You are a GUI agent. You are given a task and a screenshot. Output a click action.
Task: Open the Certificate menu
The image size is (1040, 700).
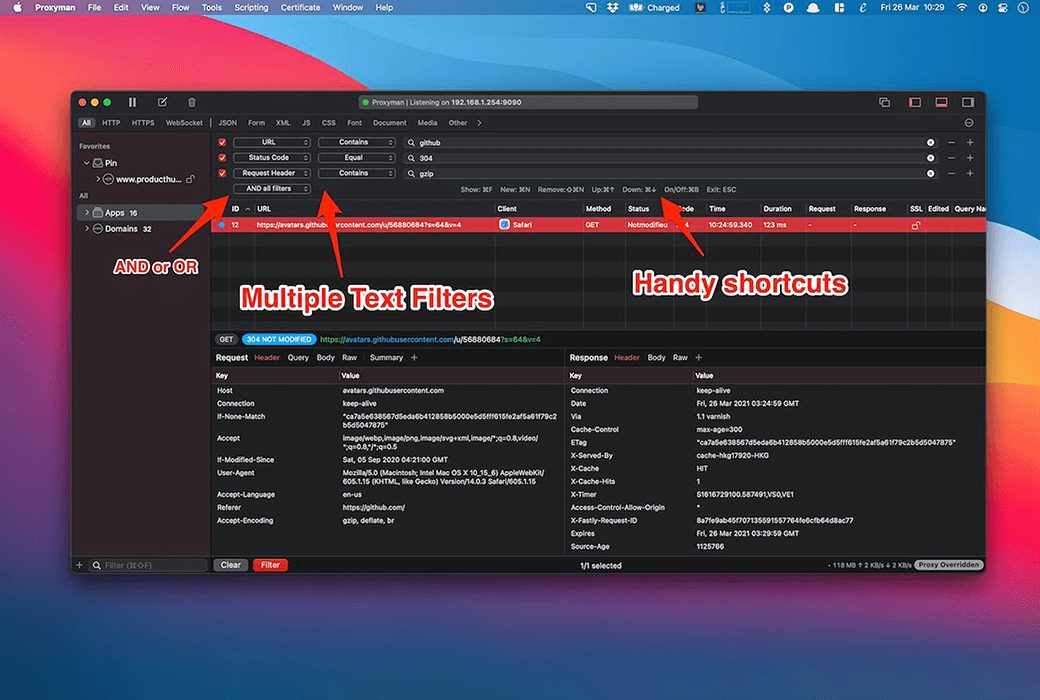pyautogui.click(x=300, y=8)
